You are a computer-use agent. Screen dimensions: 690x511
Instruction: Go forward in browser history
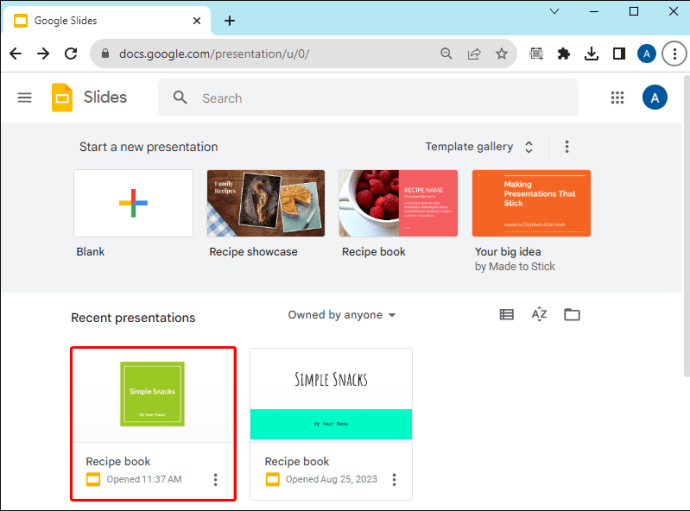tap(43, 54)
